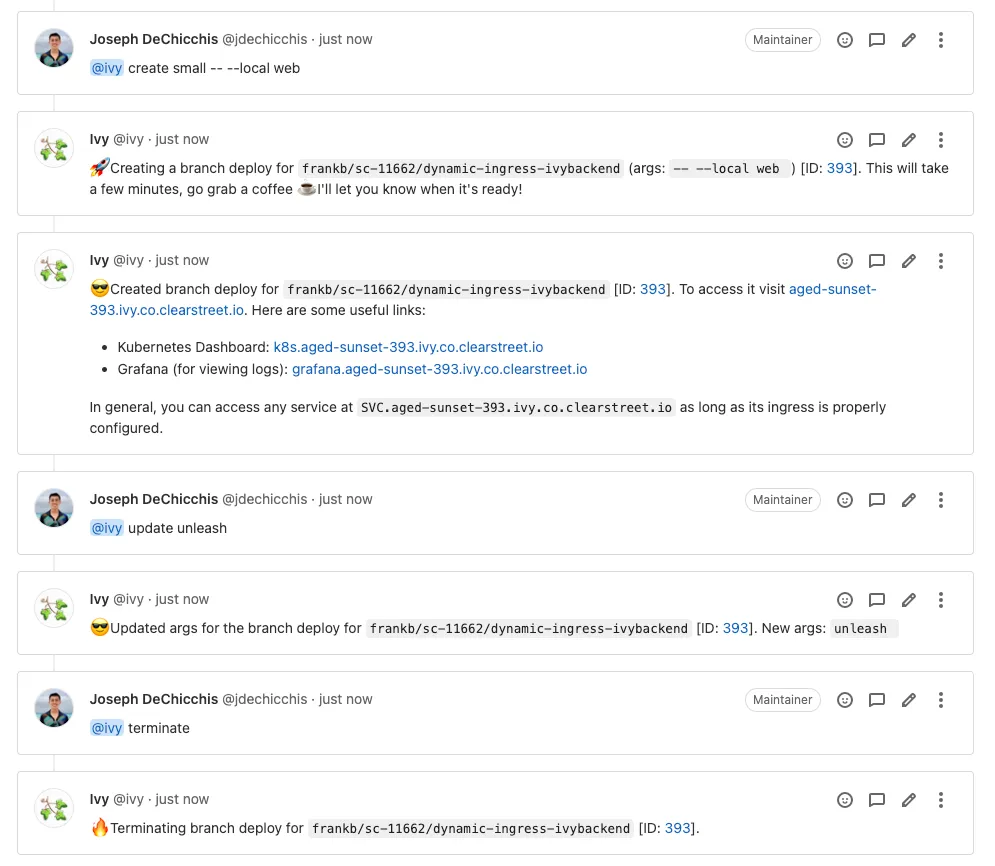Click Maintainer badge on 'terminate' comment
This screenshot has width=995, height=866.
click(782, 700)
